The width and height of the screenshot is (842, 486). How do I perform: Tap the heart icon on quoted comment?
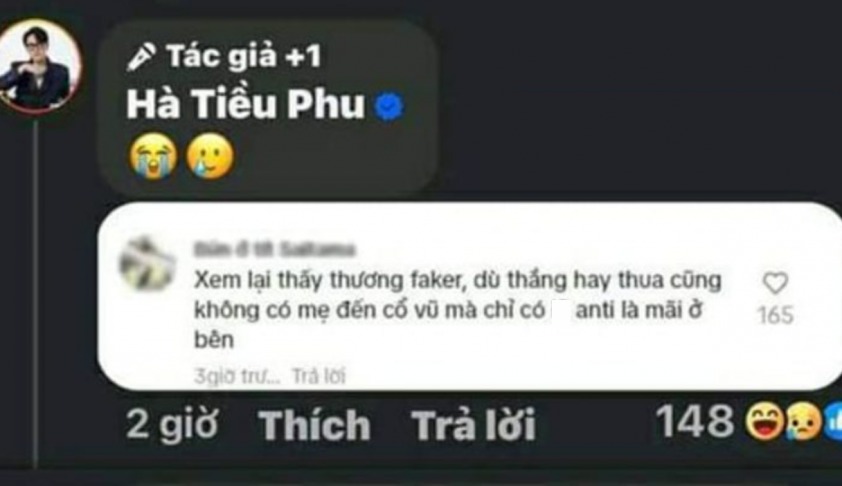tap(775, 283)
